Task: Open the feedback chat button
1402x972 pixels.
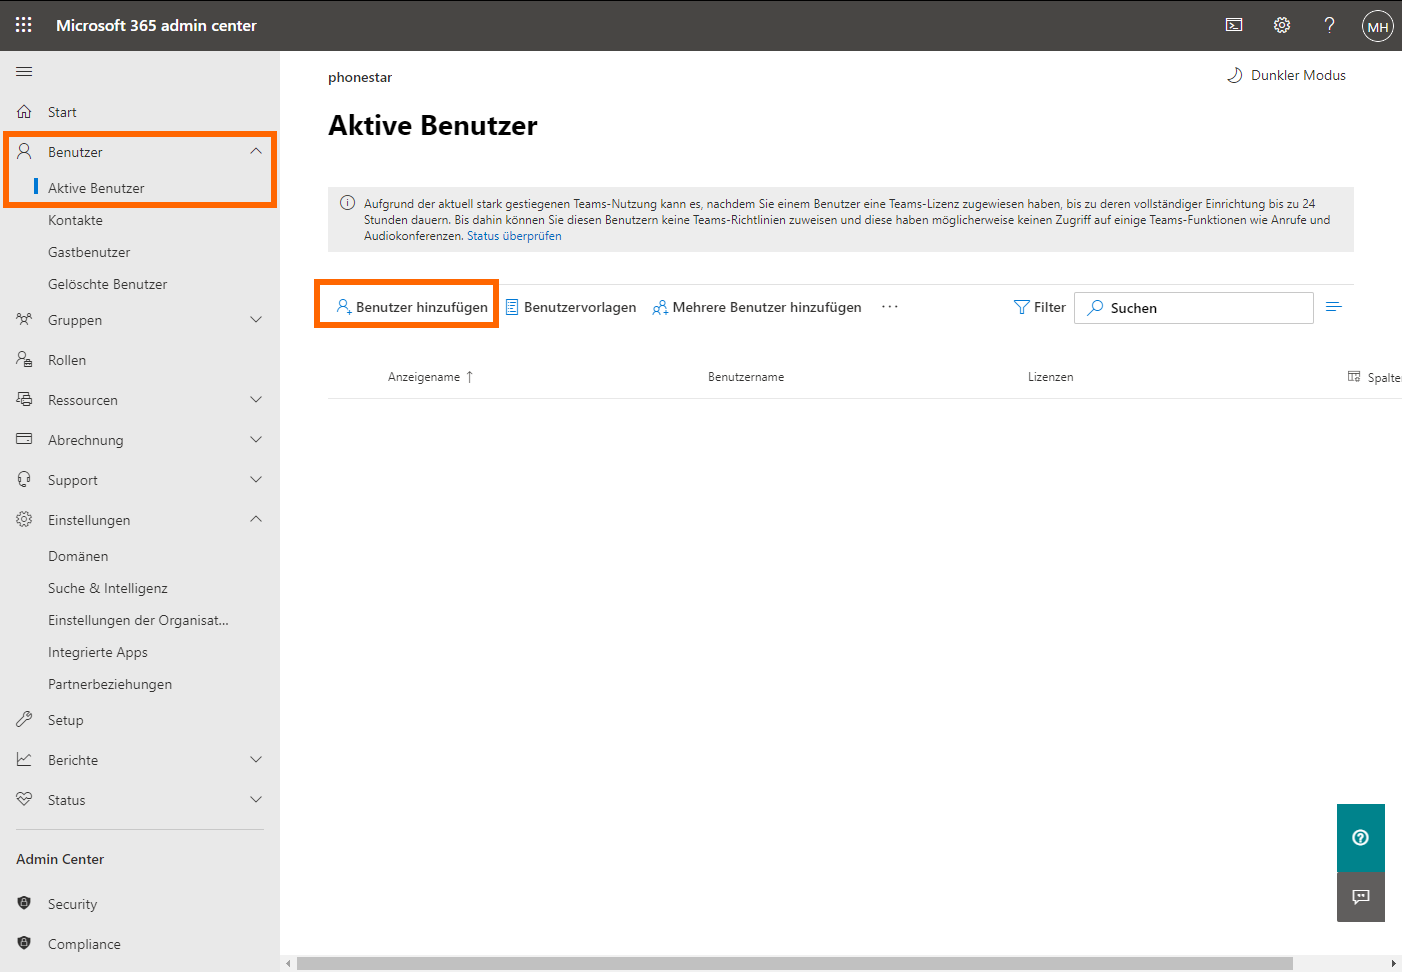Action: coord(1361,897)
